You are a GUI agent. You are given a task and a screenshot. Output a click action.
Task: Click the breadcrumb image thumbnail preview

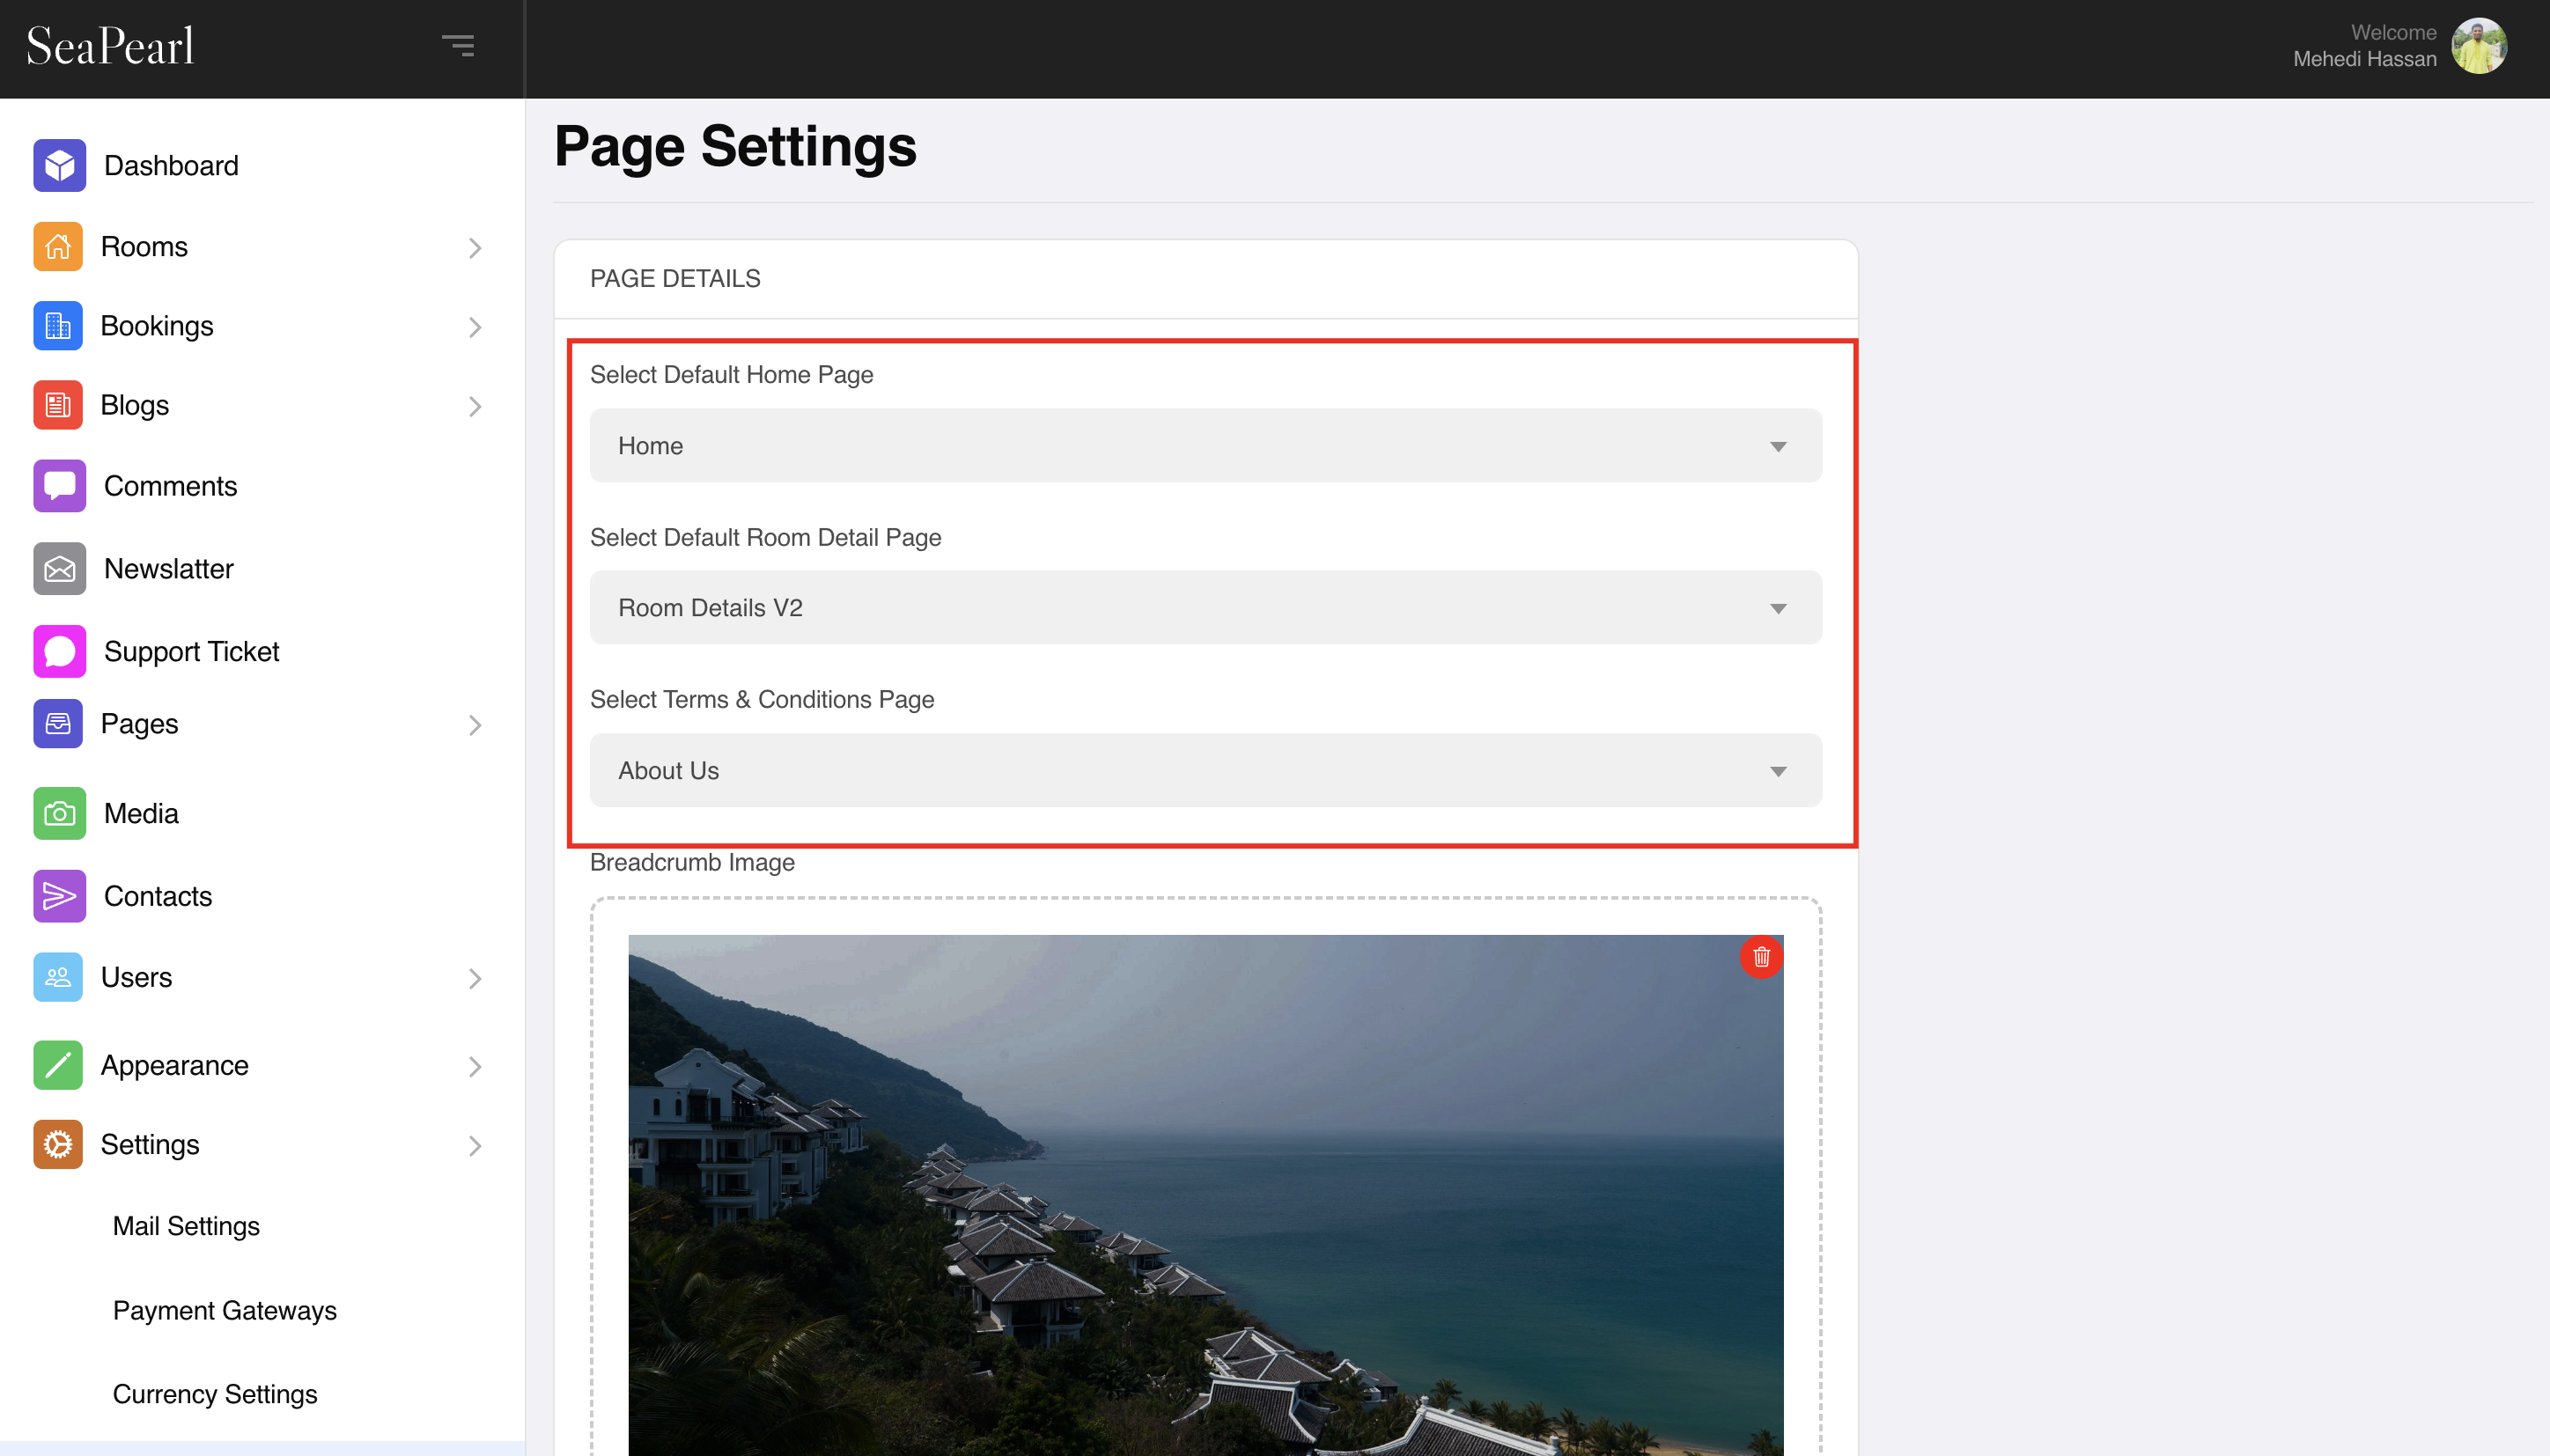pos(1205,1195)
